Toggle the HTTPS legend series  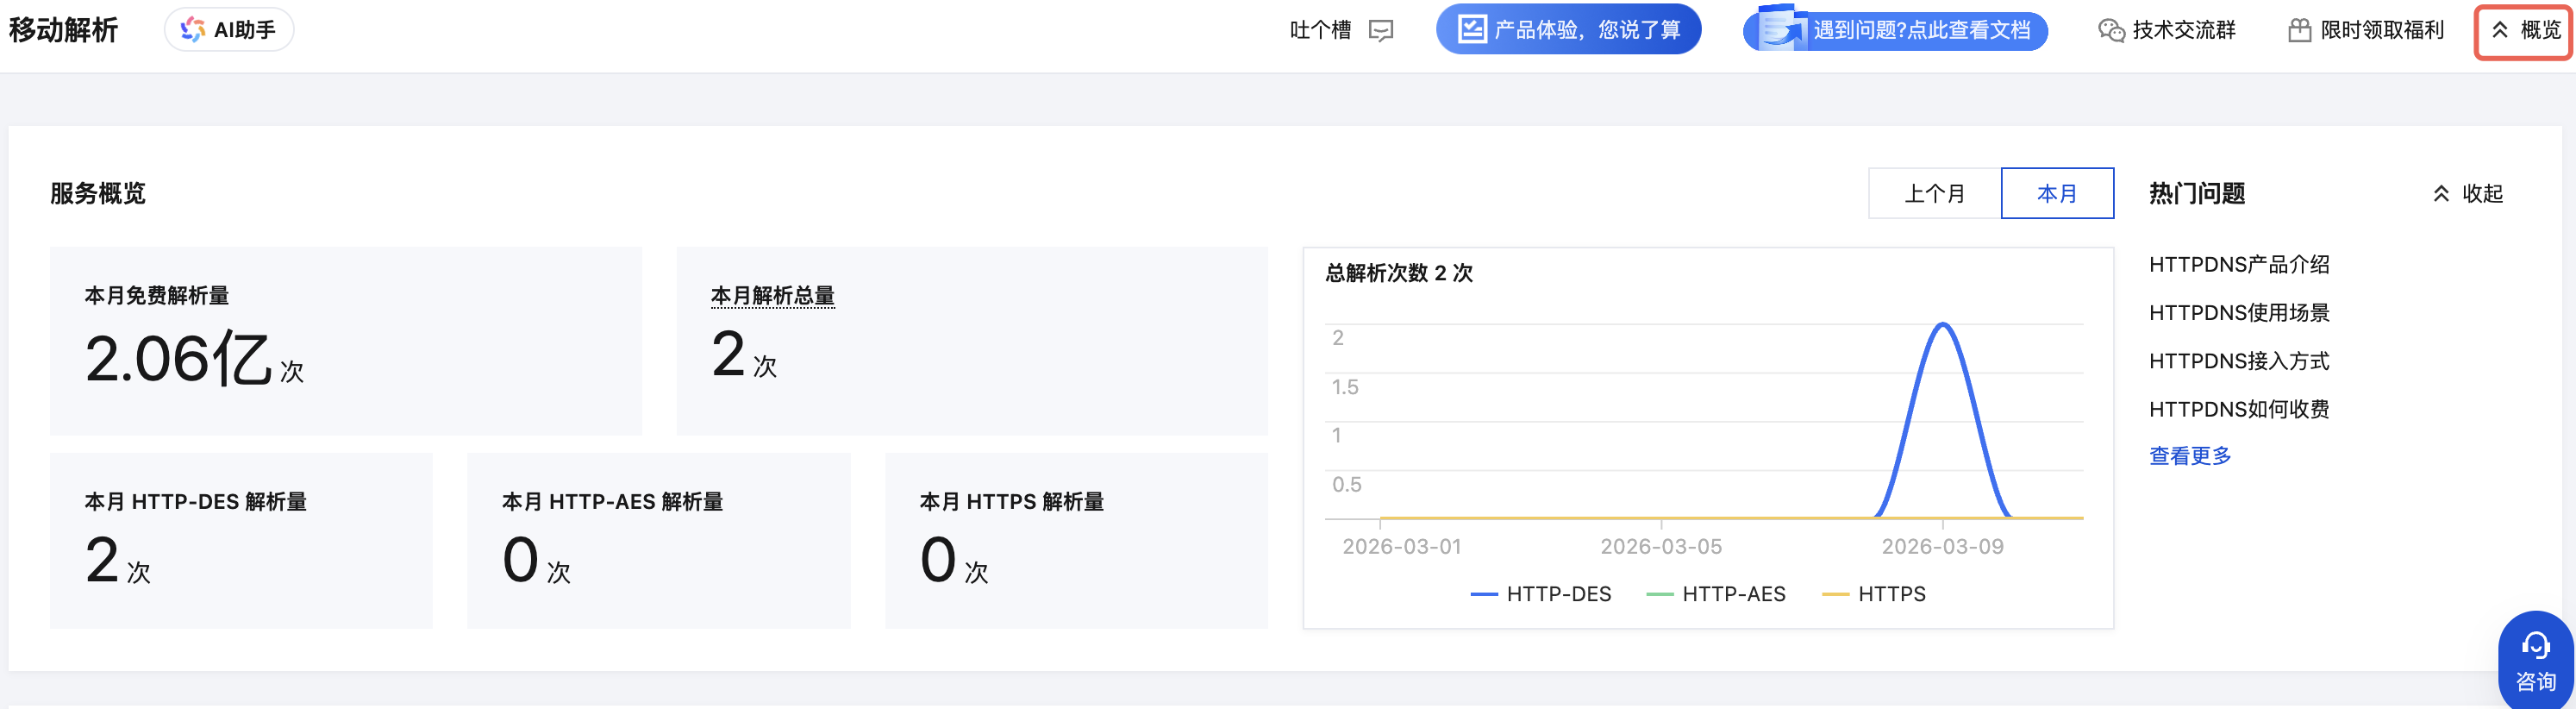(x=1874, y=594)
